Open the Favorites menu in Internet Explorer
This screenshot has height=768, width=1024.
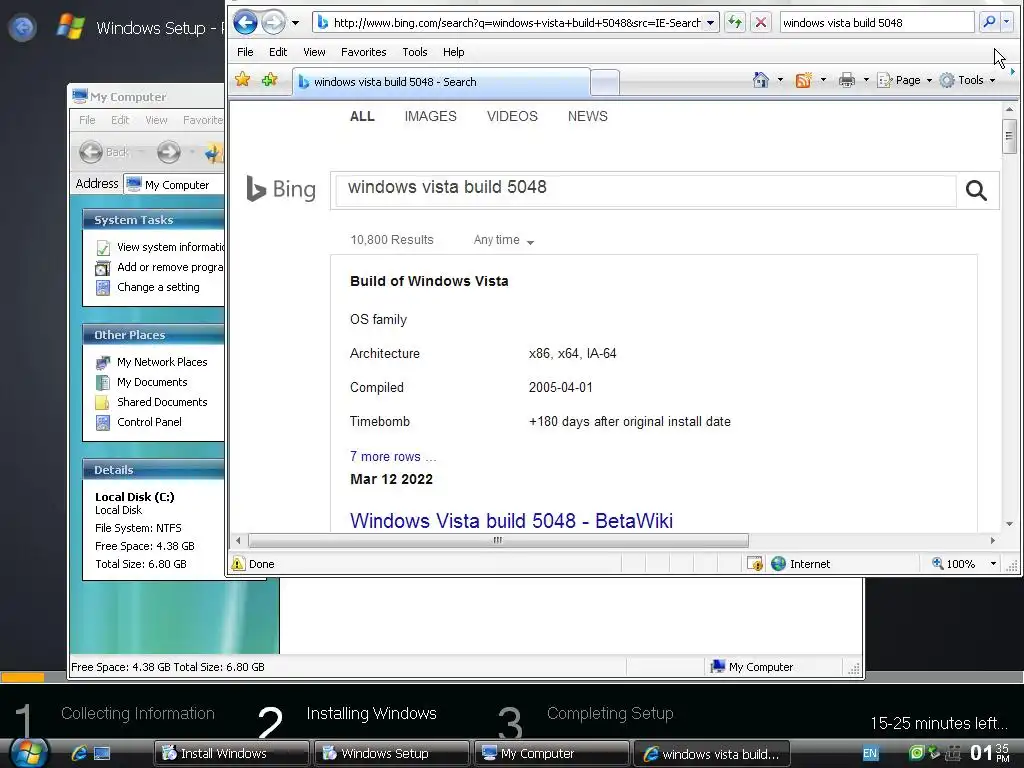point(364,52)
